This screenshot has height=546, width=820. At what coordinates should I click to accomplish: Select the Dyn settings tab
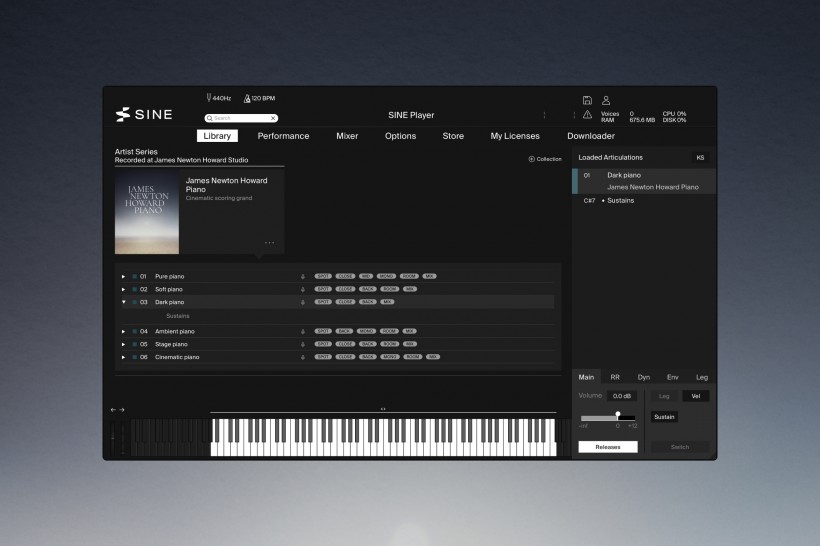point(644,377)
